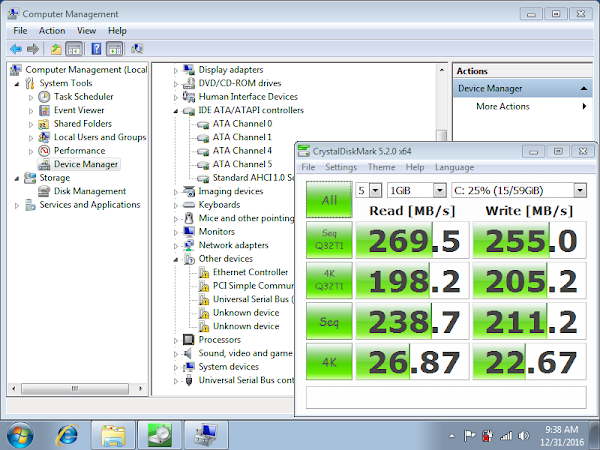Open CrystalDiskMark Settings menu
Screen dimensions: 600x450
[x=341, y=167]
